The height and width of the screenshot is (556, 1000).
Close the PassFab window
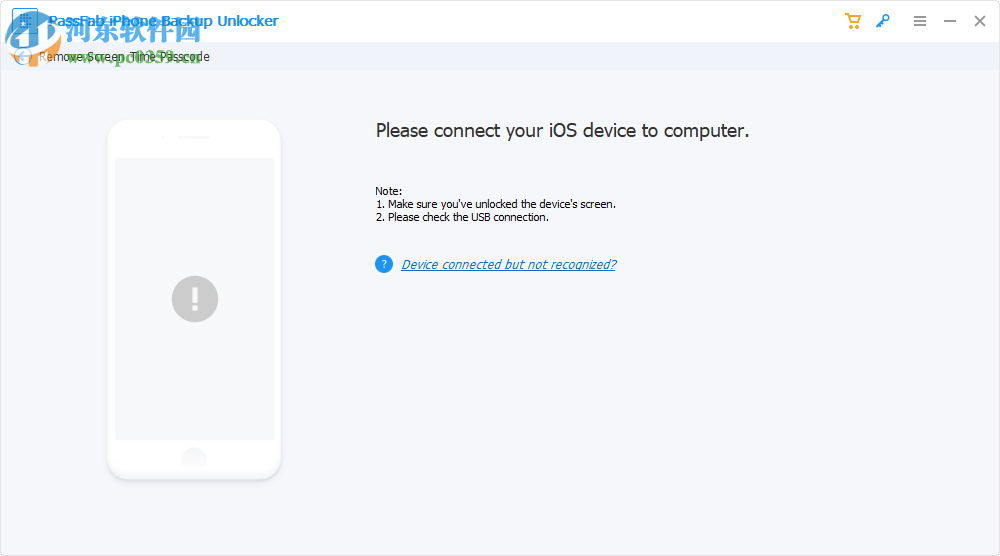(980, 21)
